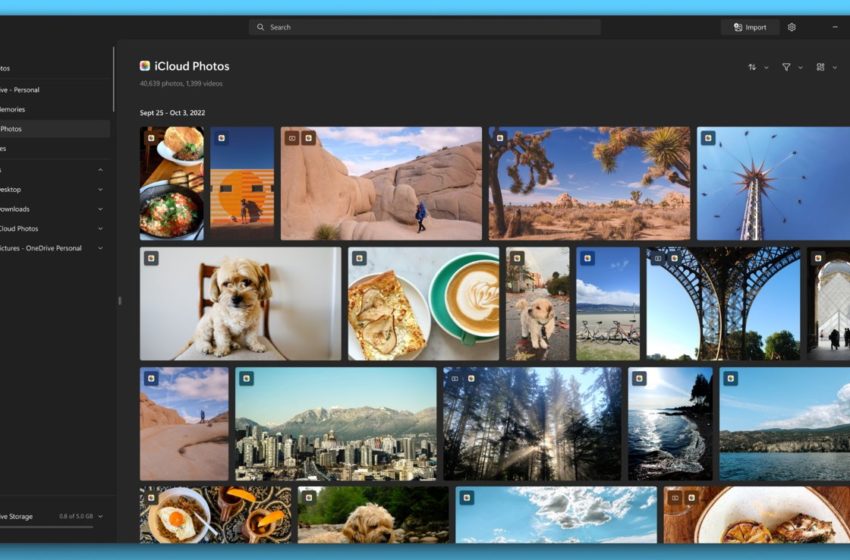Open the latte and pastry photo

(423, 304)
